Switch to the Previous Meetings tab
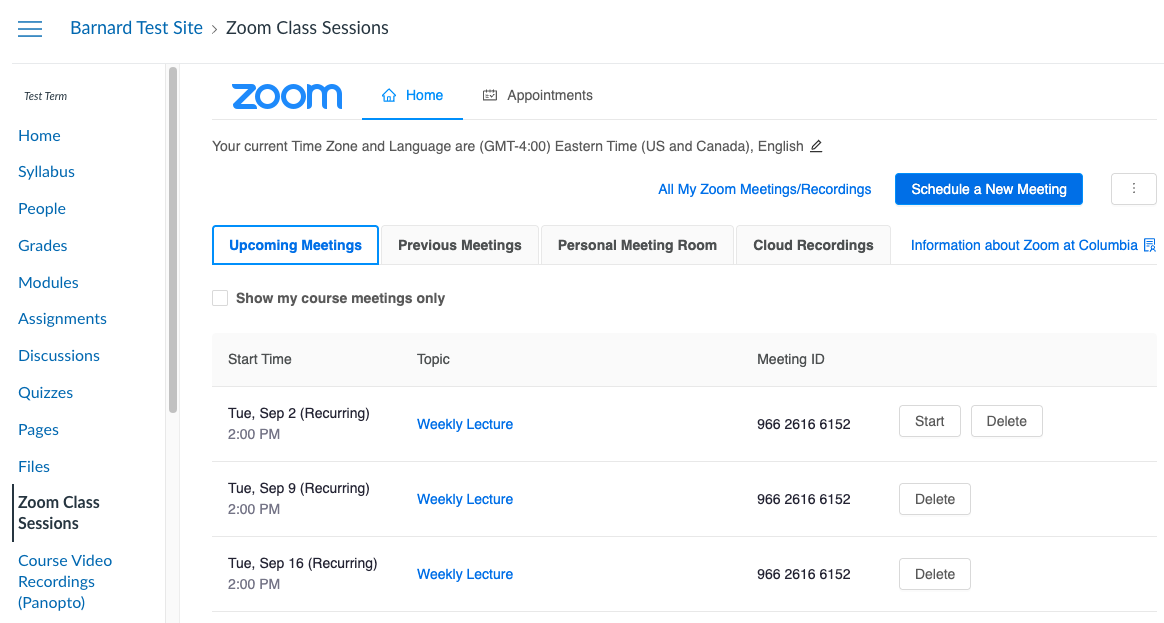1164x623 pixels. [x=460, y=245]
